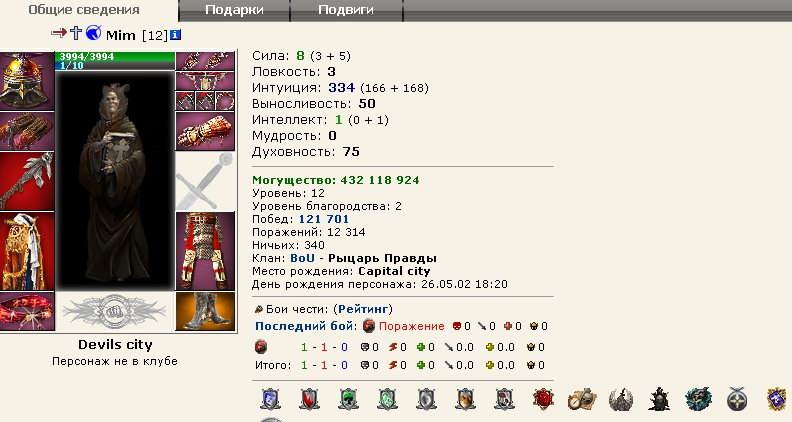
Task: Select the red mace weapon slot
Action: pos(27,181)
